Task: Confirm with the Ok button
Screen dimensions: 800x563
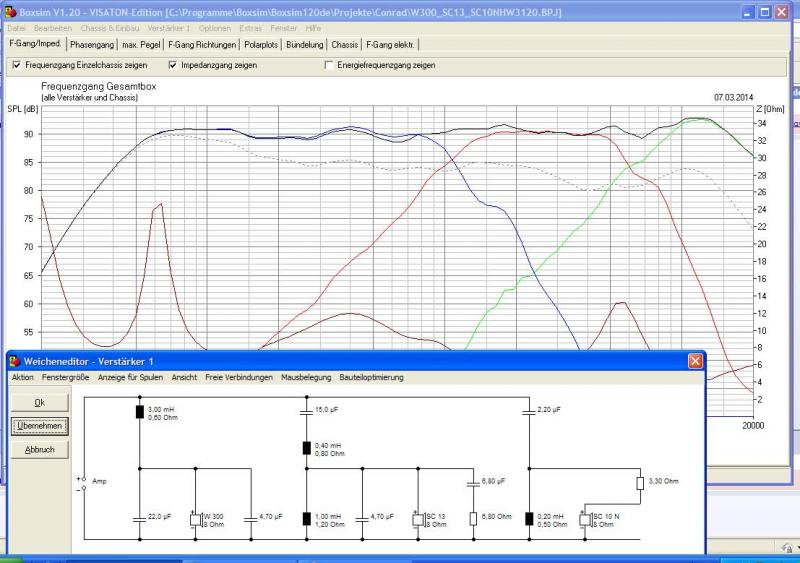Action: pyautogui.click(x=39, y=402)
